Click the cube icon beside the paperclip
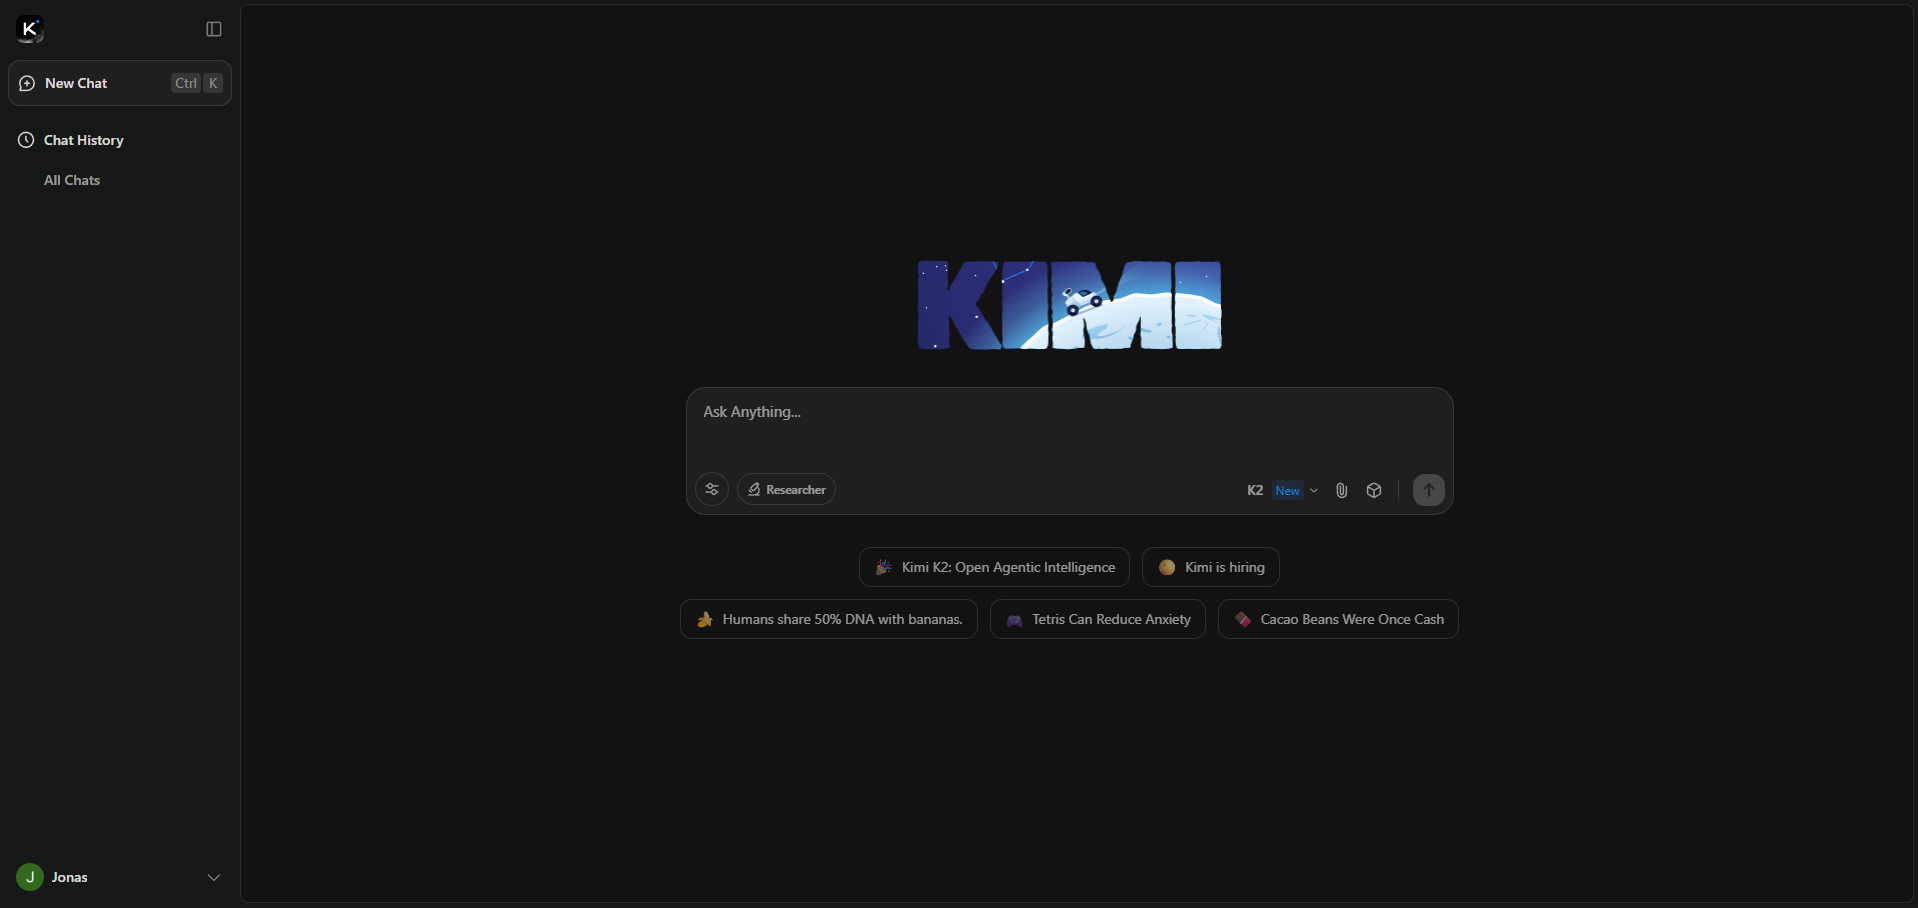1918x908 pixels. (1374, 490)
